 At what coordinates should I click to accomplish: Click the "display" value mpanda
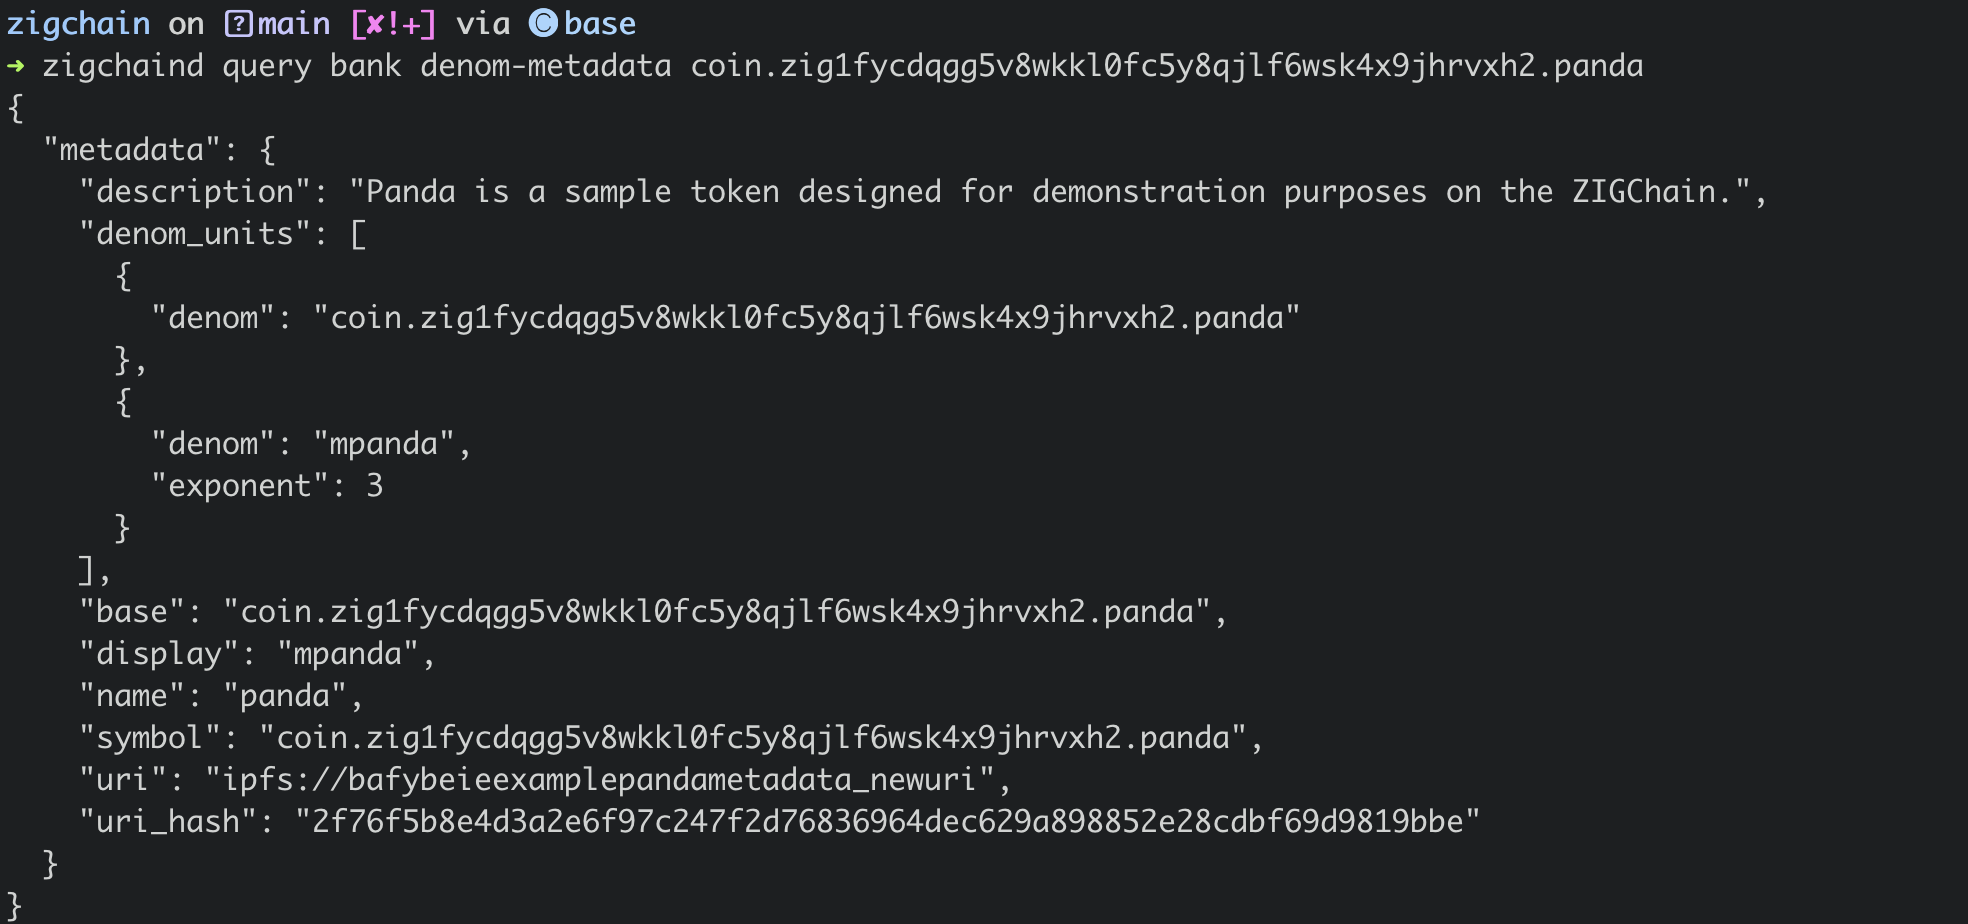click(x=348, y=654)
